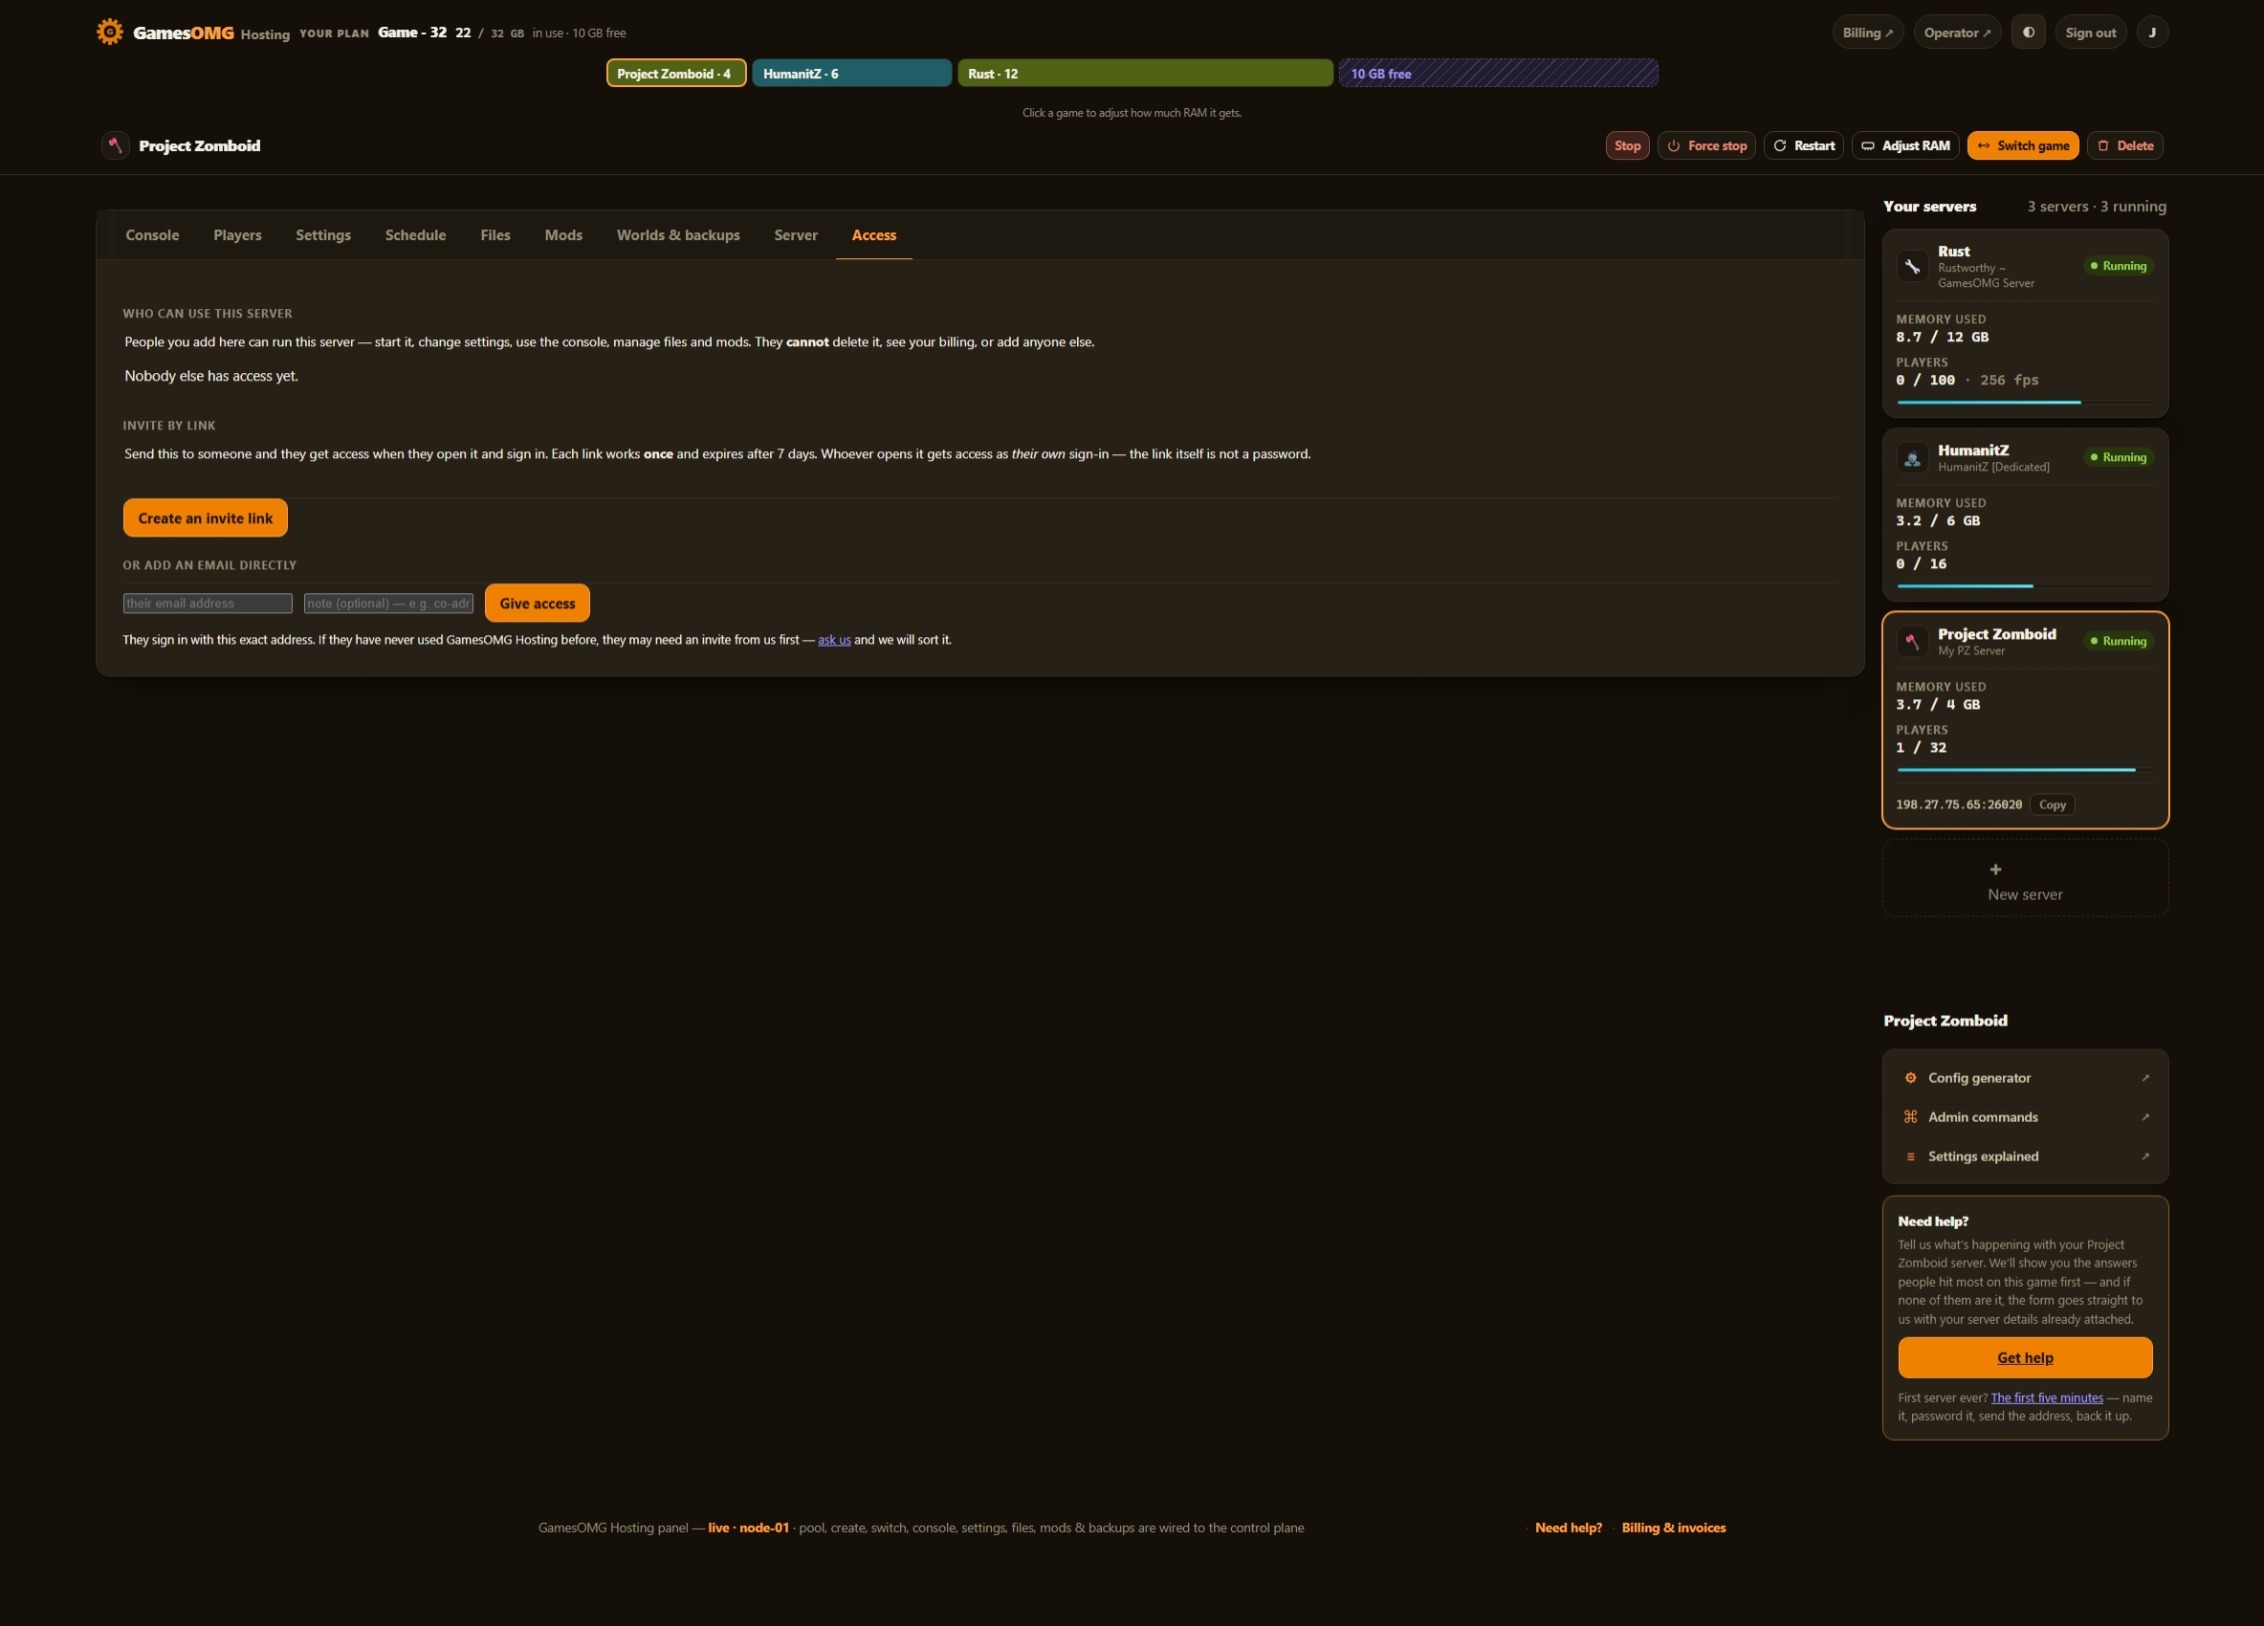Select the Server tab
2264x1626 pixels.
pyautogui.click(x=795, y=235)
